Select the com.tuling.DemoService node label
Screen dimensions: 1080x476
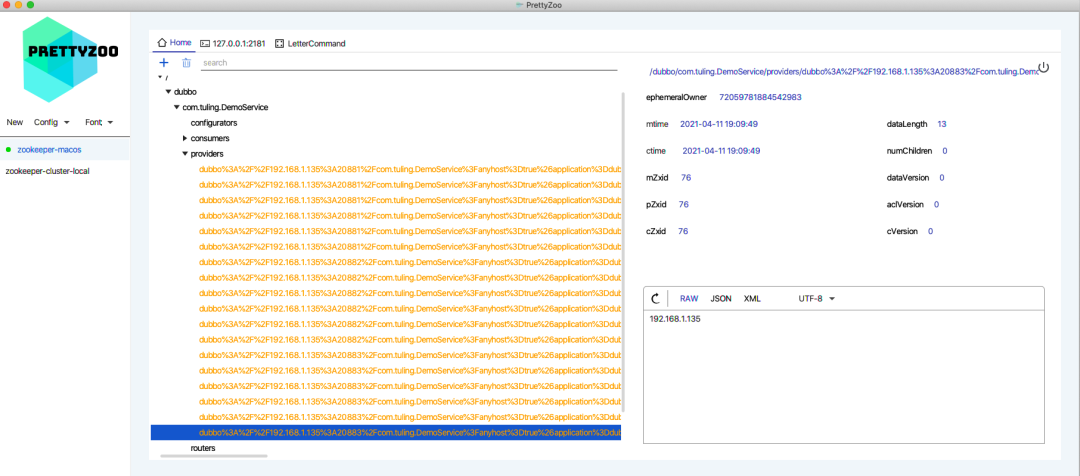[x=225, y=107]
